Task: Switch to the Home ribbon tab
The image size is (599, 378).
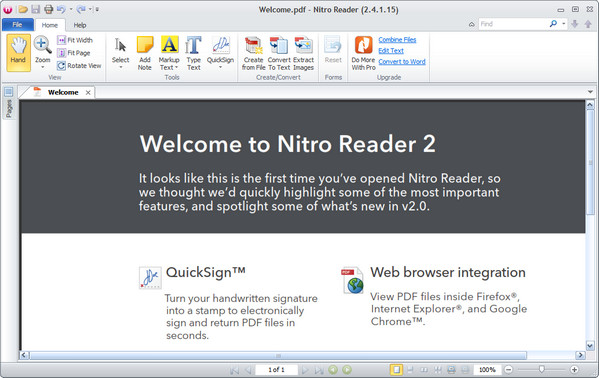Action: click(50, 25)
